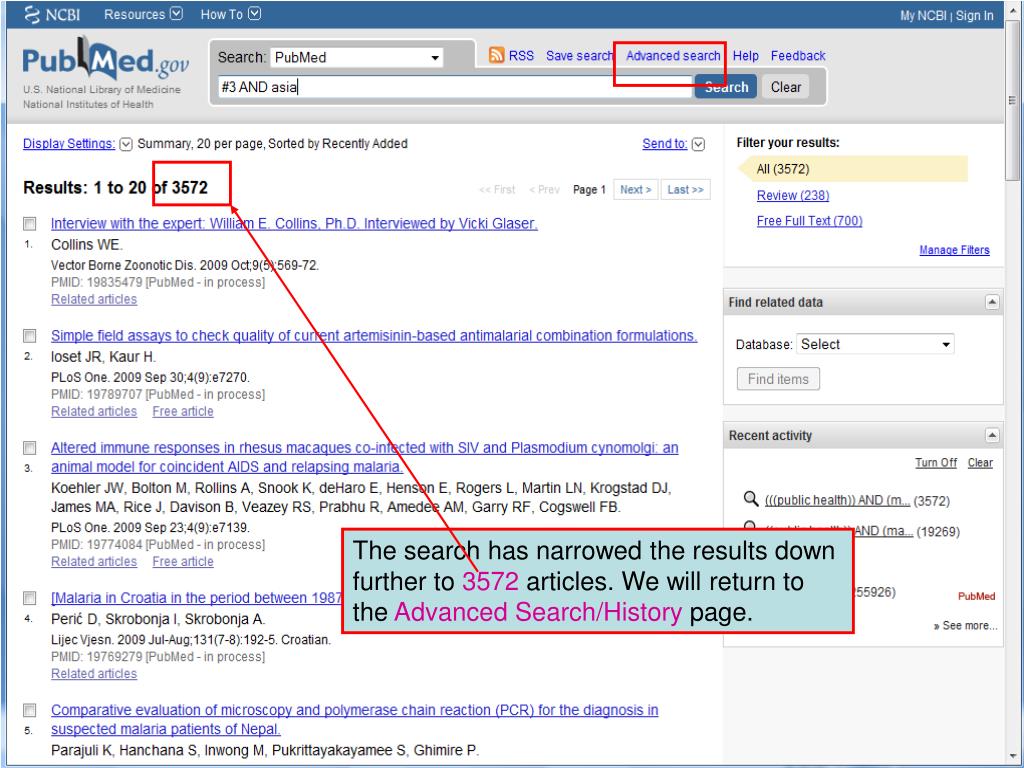Click the My NCBI link

click(x=923, y=16)
